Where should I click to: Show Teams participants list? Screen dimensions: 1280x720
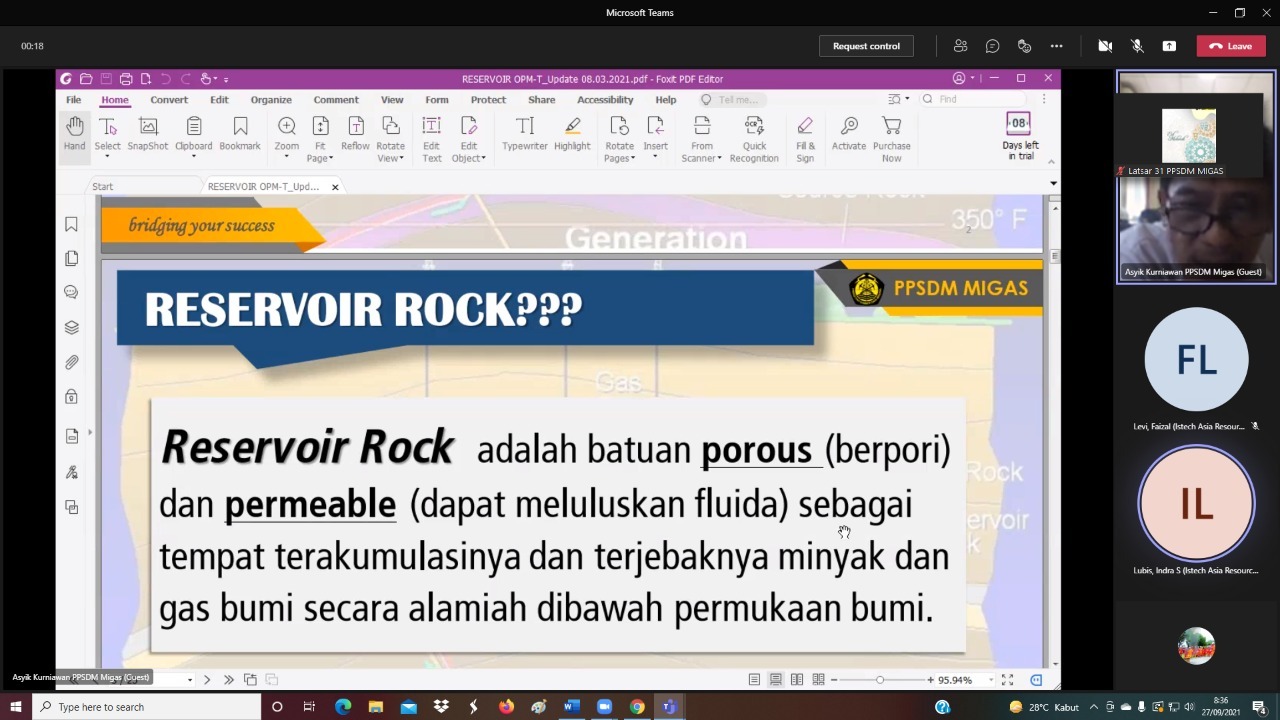point(960,46)
